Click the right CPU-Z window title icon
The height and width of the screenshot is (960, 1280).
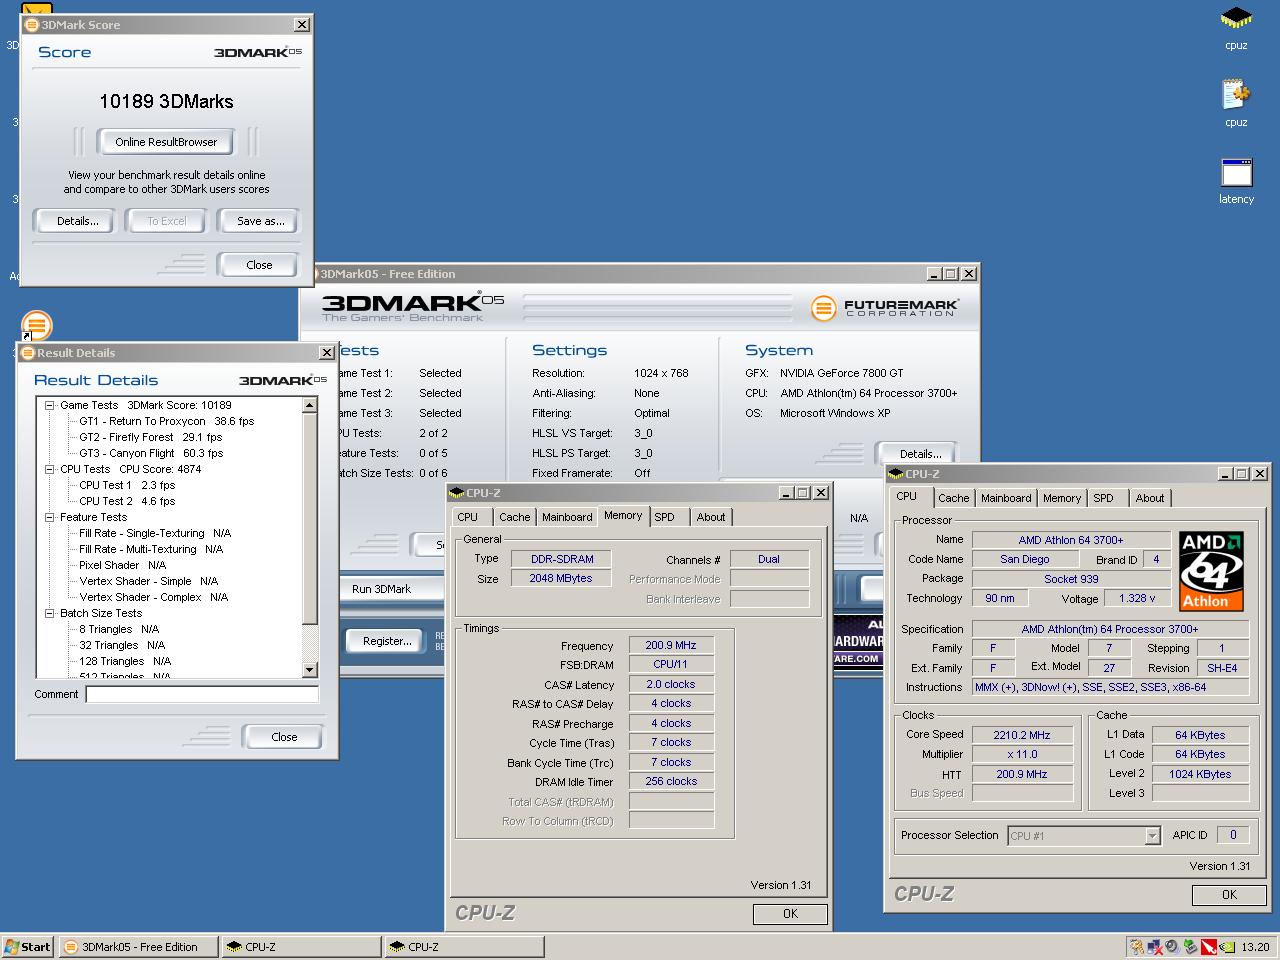coord(895,474)
